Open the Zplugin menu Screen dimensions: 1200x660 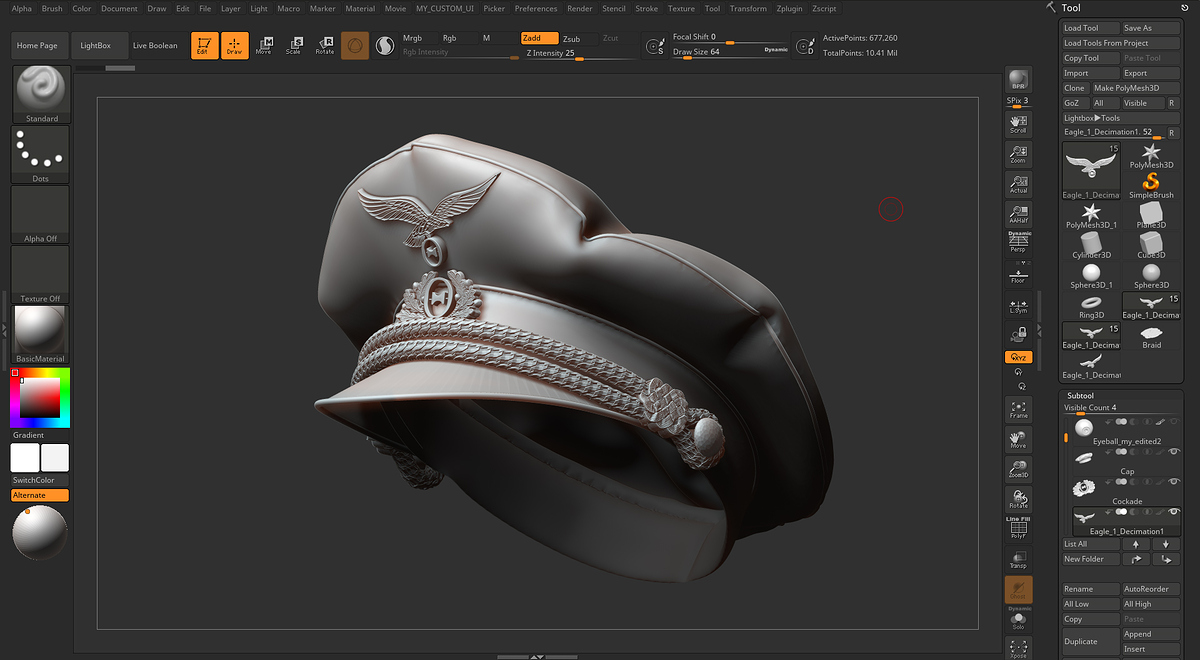[x=790, y=8]
